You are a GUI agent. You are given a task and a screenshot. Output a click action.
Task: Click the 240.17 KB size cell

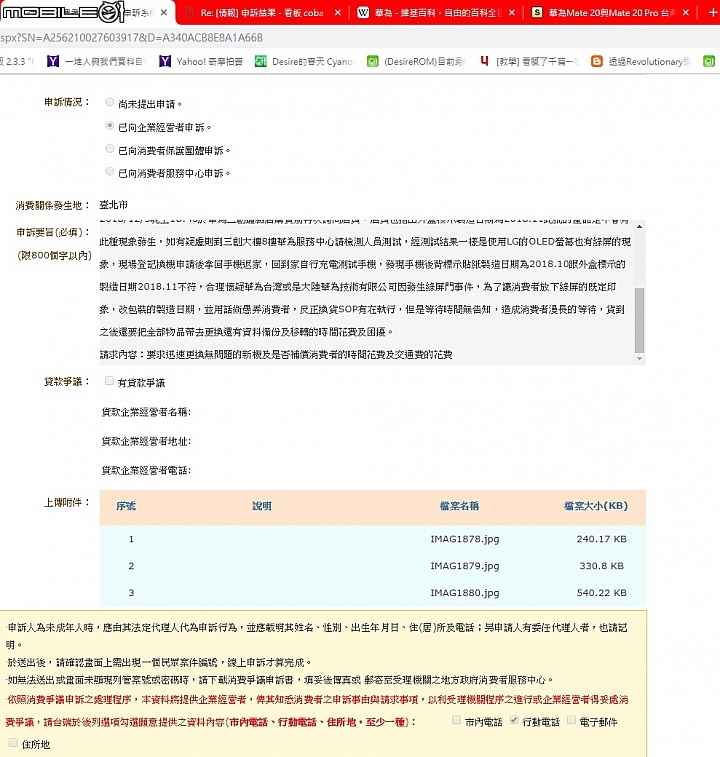pos(601,539)
